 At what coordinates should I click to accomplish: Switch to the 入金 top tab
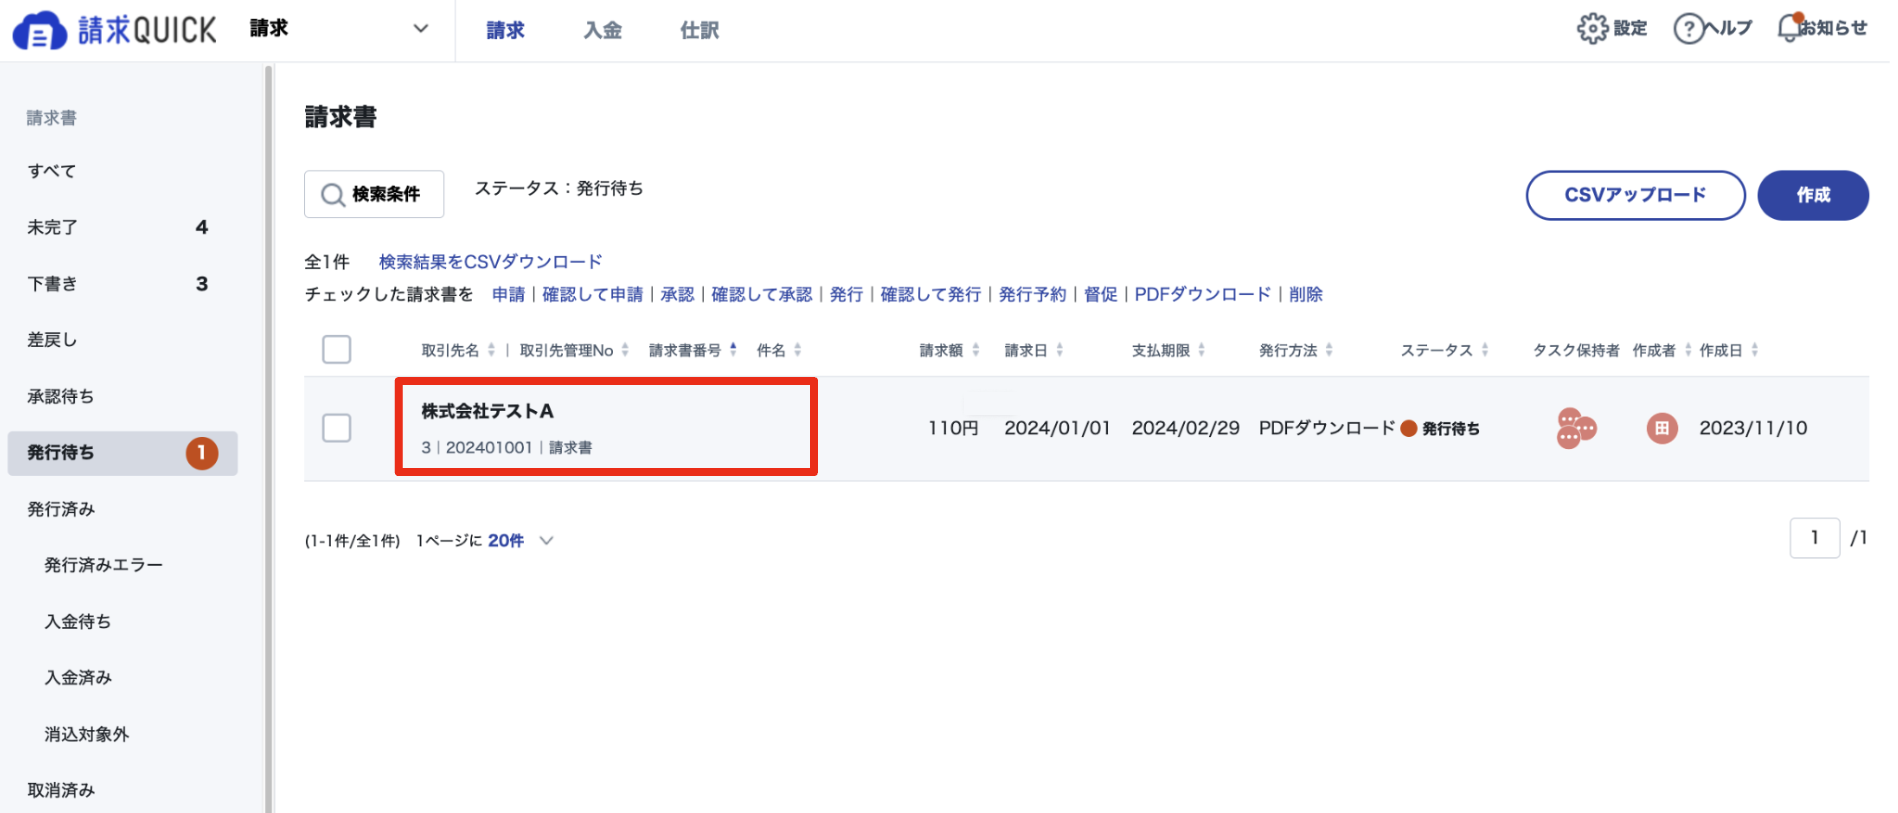(x=603, y=31)
